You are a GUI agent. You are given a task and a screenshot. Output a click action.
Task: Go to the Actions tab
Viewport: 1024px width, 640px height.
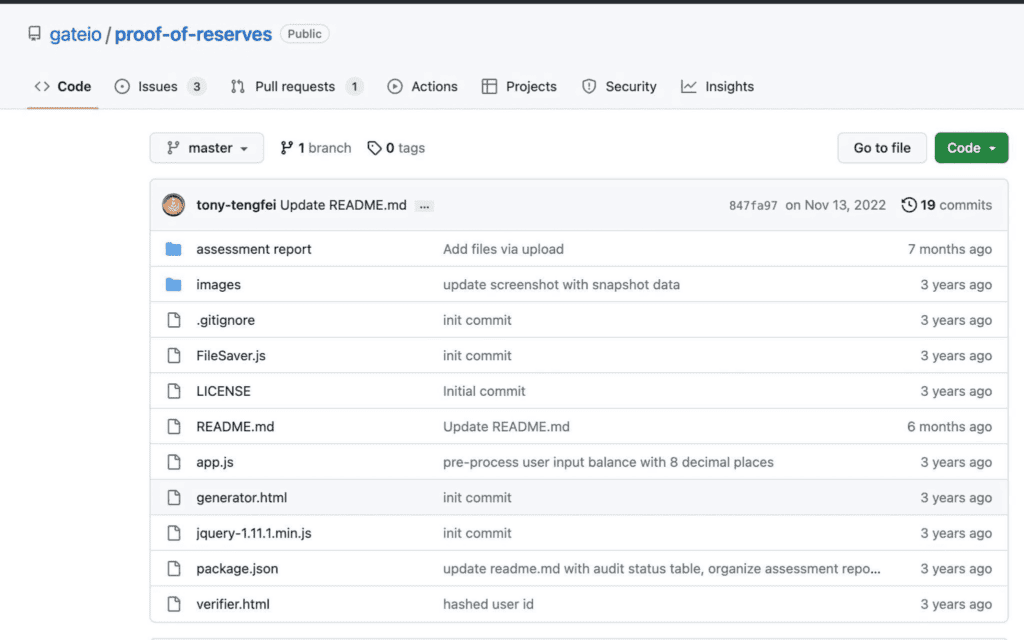tap(422, 86)
